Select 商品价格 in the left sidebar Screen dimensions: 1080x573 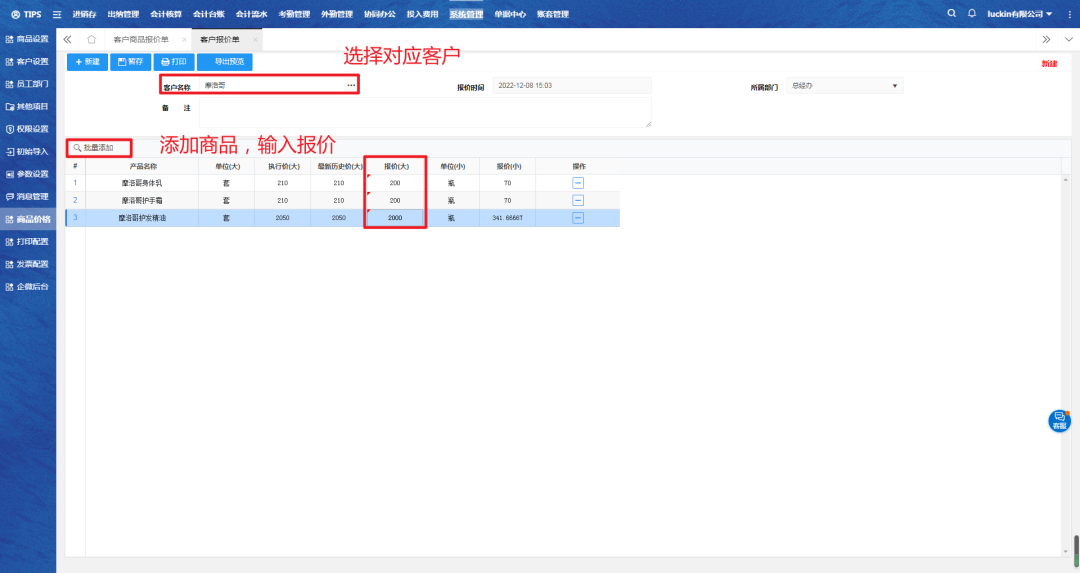click(x=33, y=219)
